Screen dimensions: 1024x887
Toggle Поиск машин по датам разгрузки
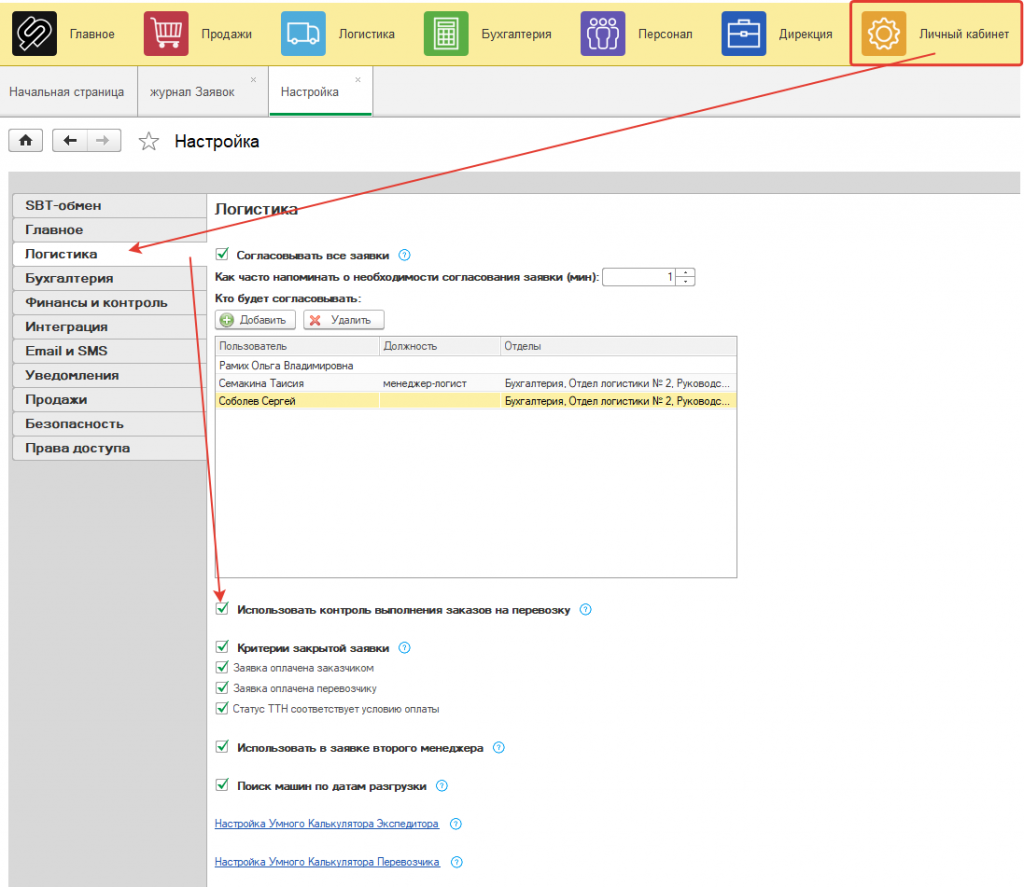pyautogui.click(x=222, y=785)
